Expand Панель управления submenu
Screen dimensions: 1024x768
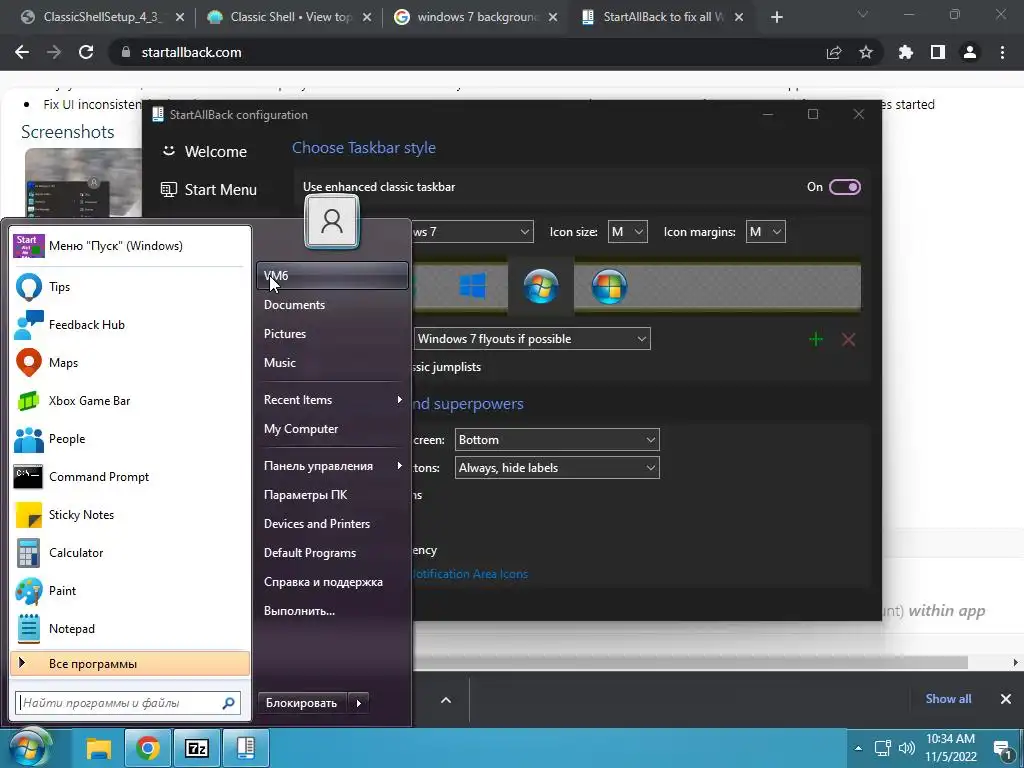click(x=332, y=466)
